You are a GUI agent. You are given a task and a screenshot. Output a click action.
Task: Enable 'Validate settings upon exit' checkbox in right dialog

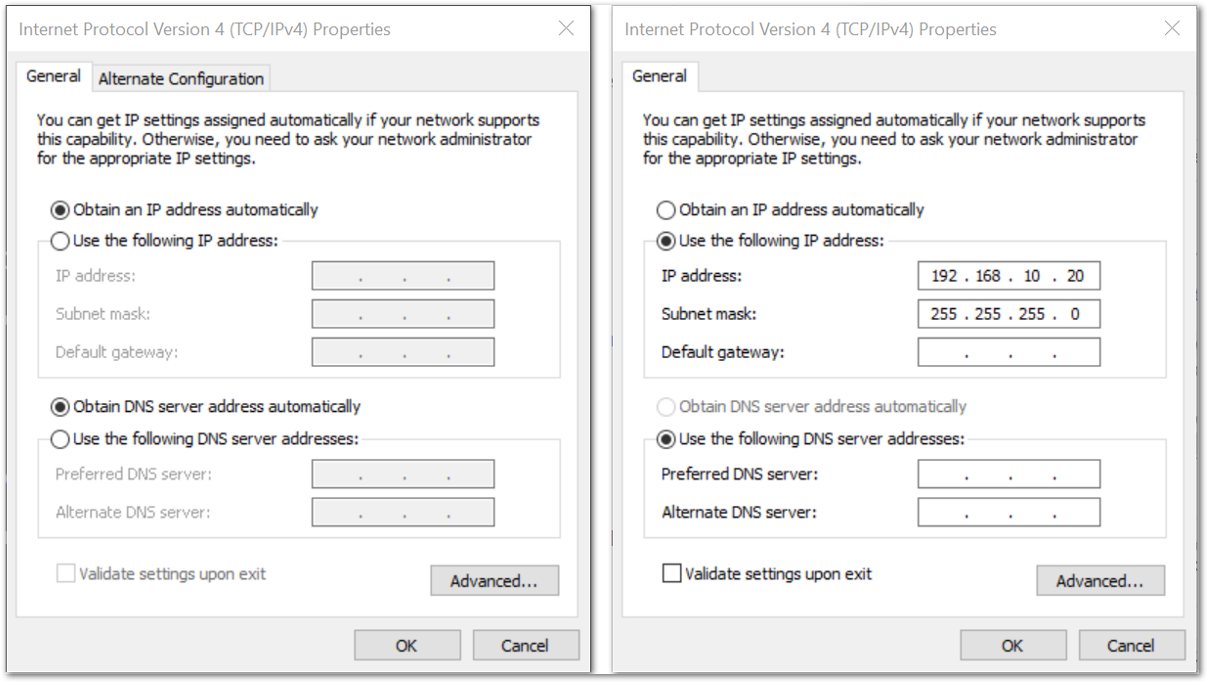(768, 574)
